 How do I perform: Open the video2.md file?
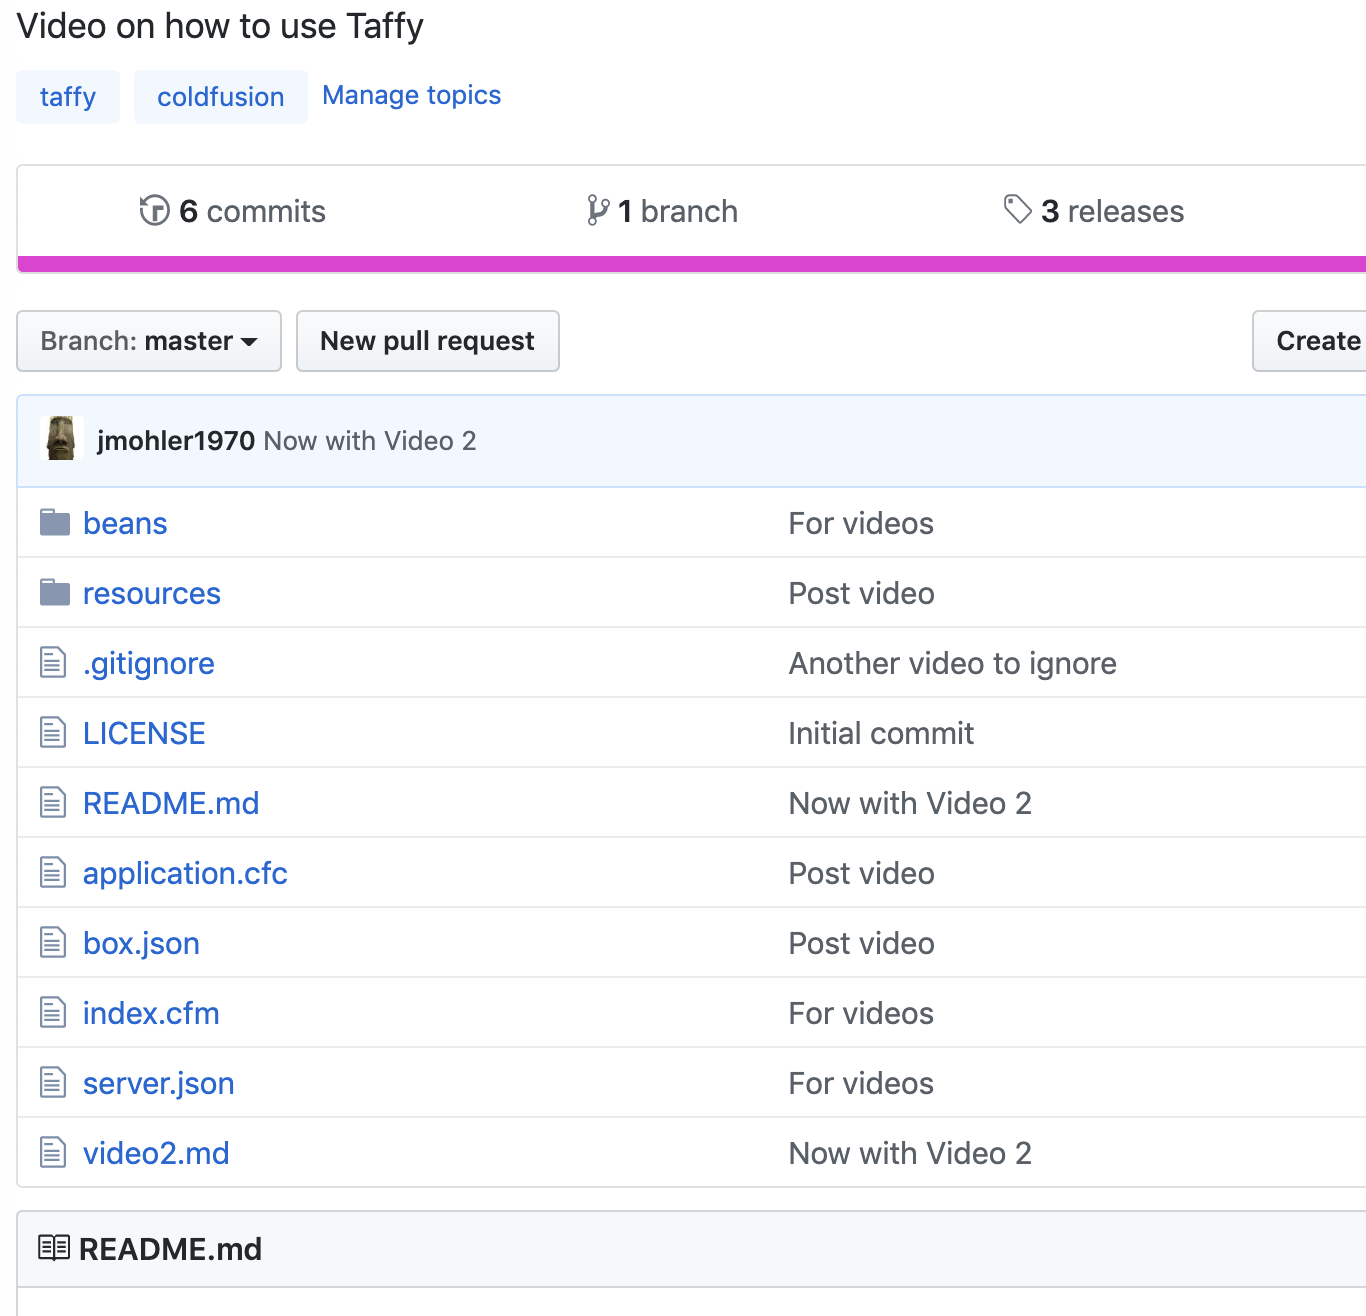(x=156, y=1153)
